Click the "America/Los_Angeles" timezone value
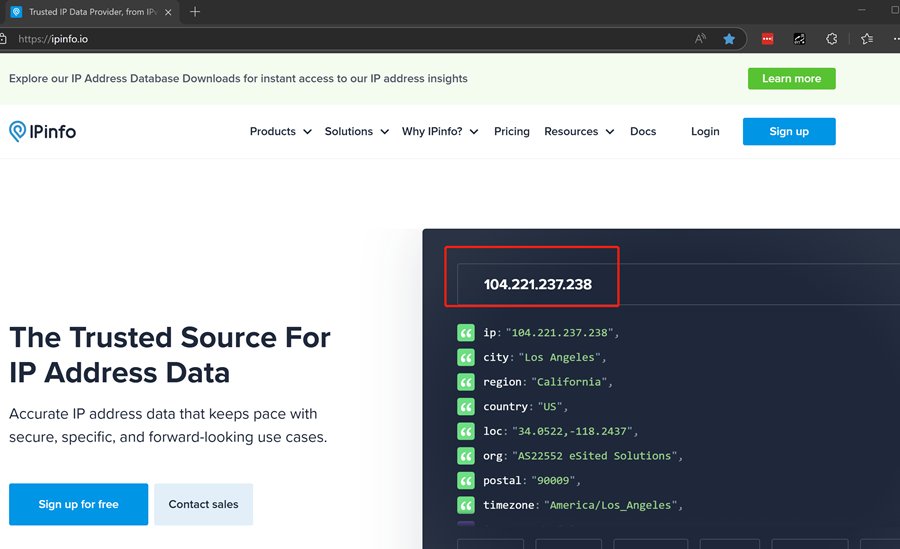900x549 pixels. (x=611, y=505)
